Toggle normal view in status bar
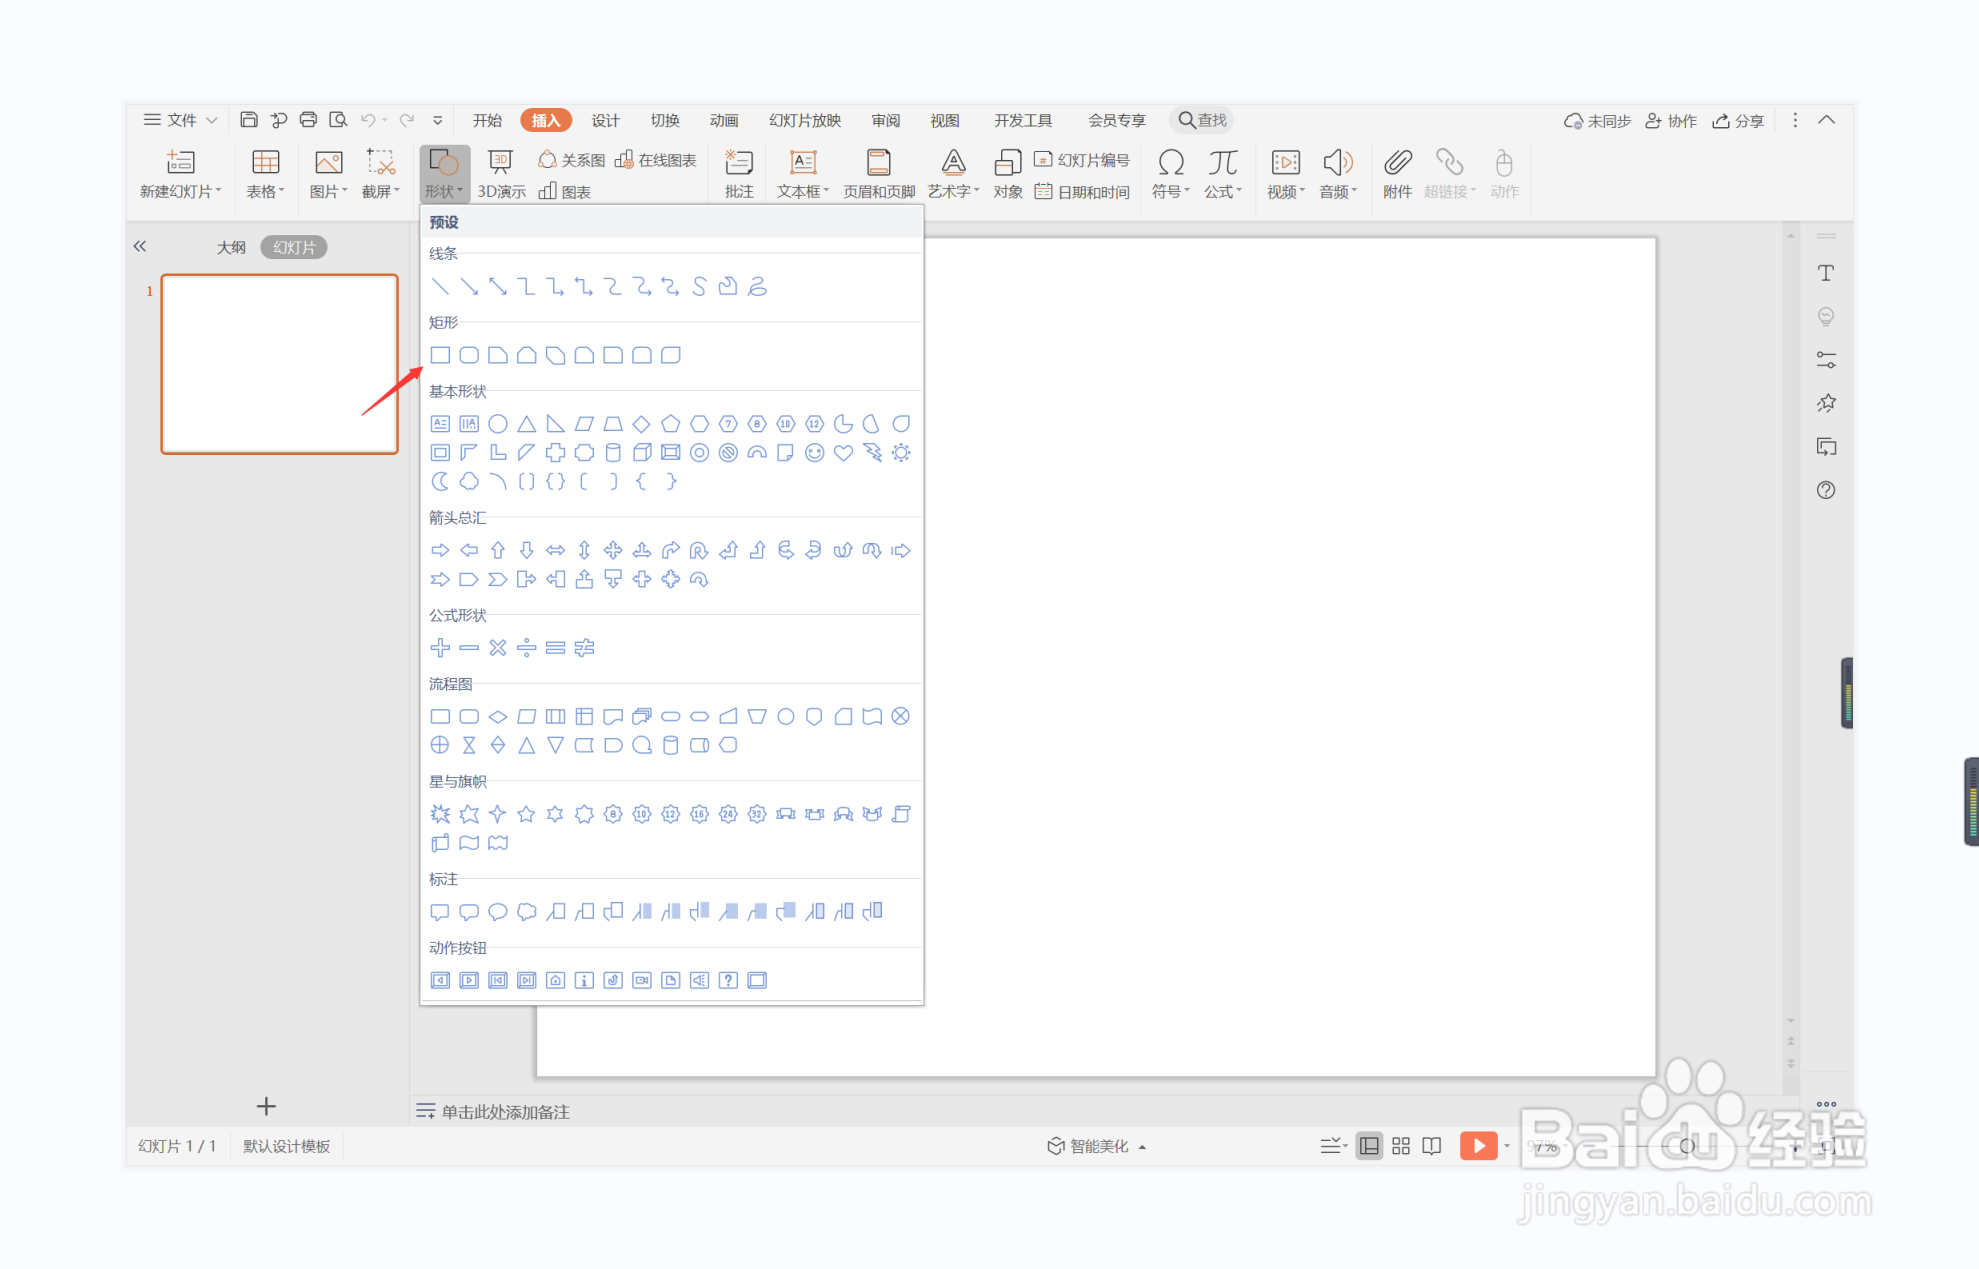Image resolution: width=1979 pixels, height=1269 pixels. tap(1369, 1146)
